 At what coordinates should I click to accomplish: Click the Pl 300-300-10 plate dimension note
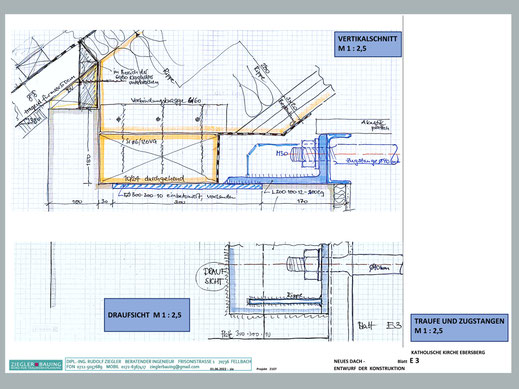pos(246,334)
